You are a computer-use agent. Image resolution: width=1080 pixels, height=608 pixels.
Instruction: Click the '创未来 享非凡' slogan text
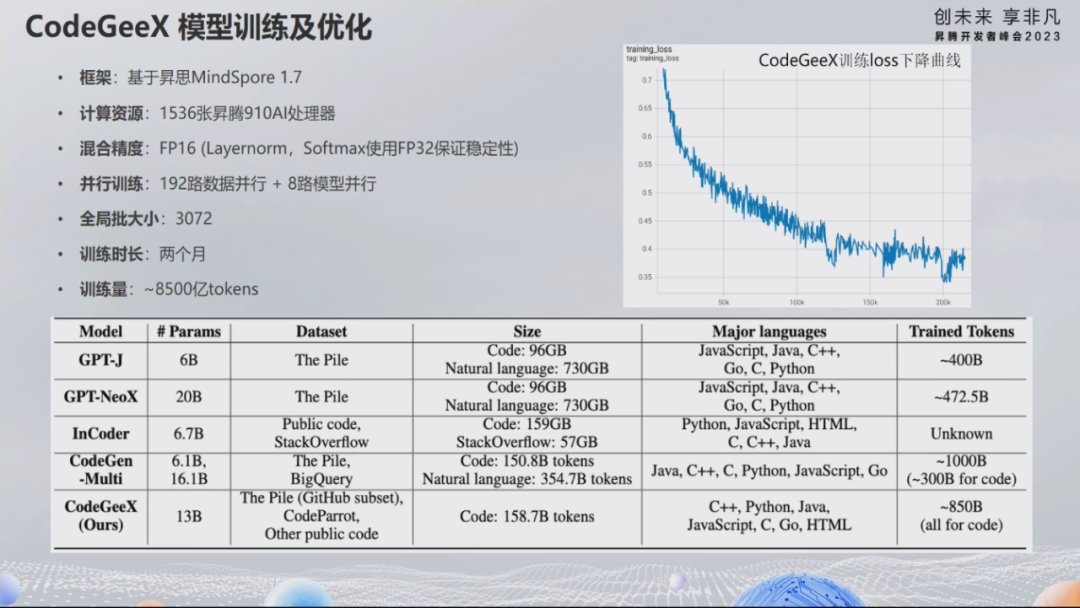pos(997,17)
